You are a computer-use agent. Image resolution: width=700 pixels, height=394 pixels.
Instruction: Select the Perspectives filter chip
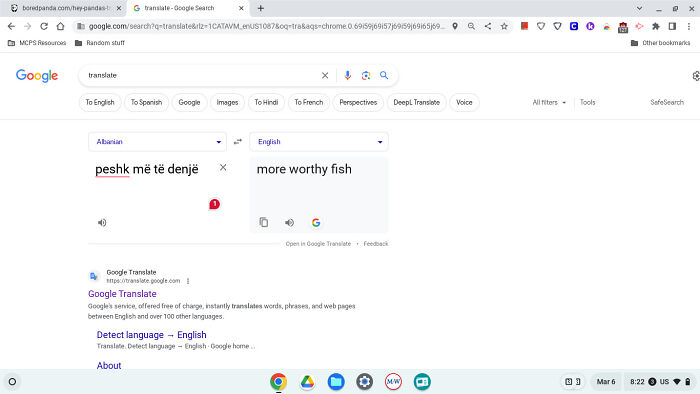point(358,102)
